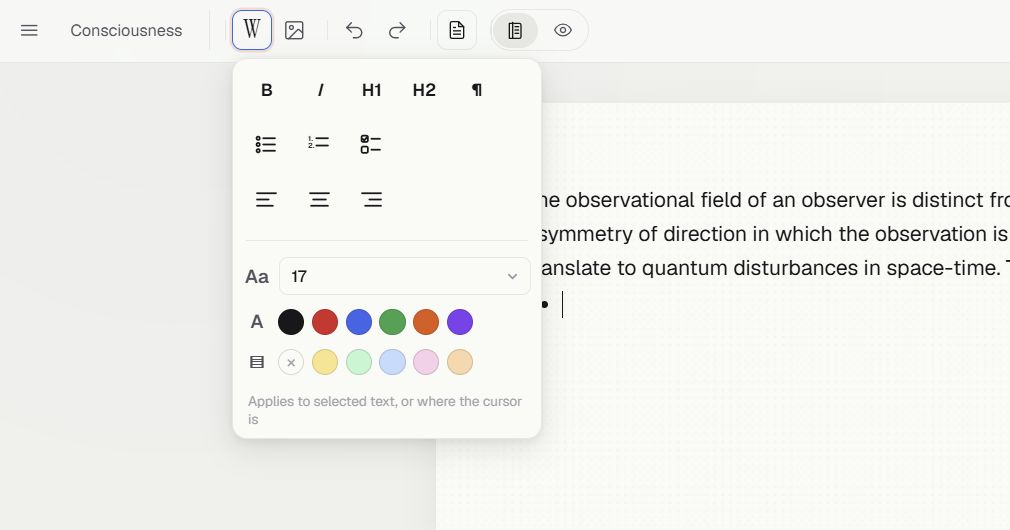
Task: Insert a bulleted list
Action: [x=266, y=144]
